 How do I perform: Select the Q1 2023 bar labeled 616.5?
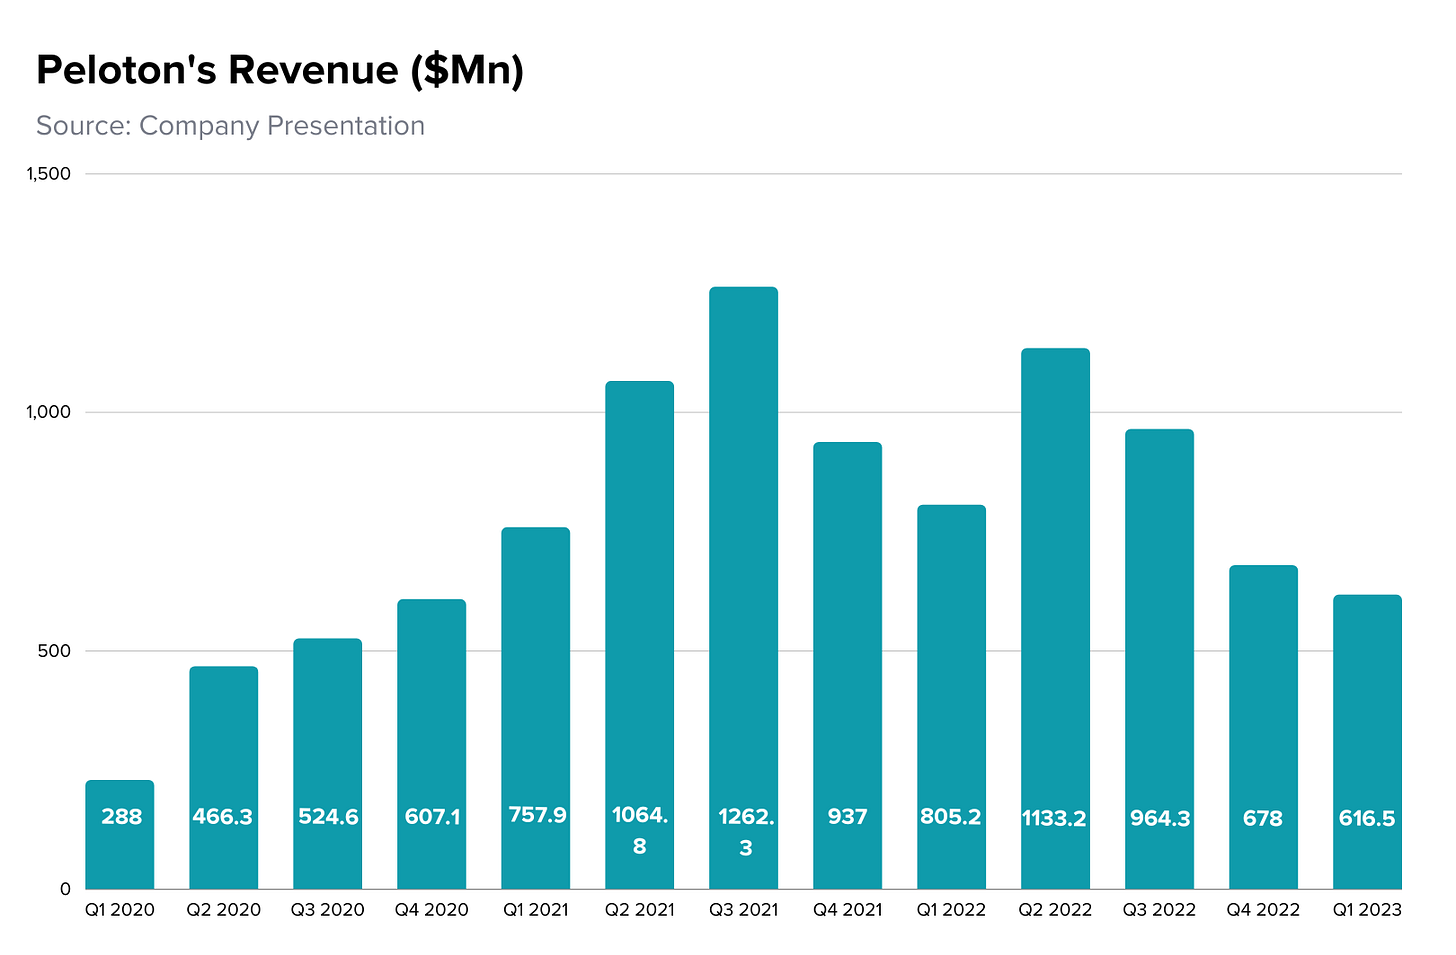[1368, 742]
